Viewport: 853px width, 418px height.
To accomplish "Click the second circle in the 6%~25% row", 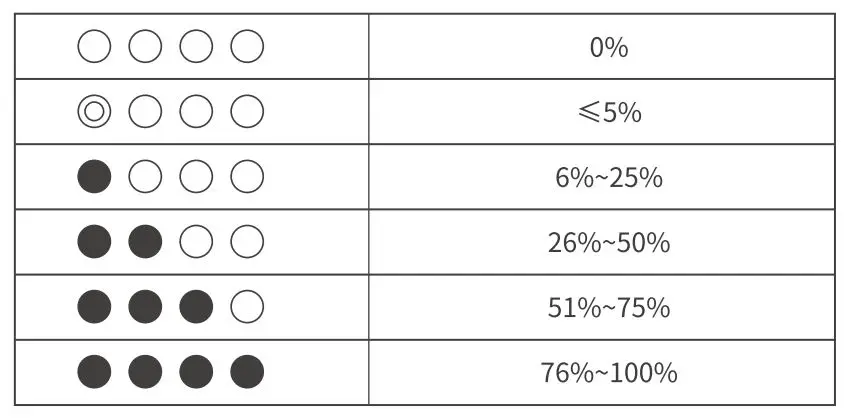I will pyautogui.click(x=145, y=177).
